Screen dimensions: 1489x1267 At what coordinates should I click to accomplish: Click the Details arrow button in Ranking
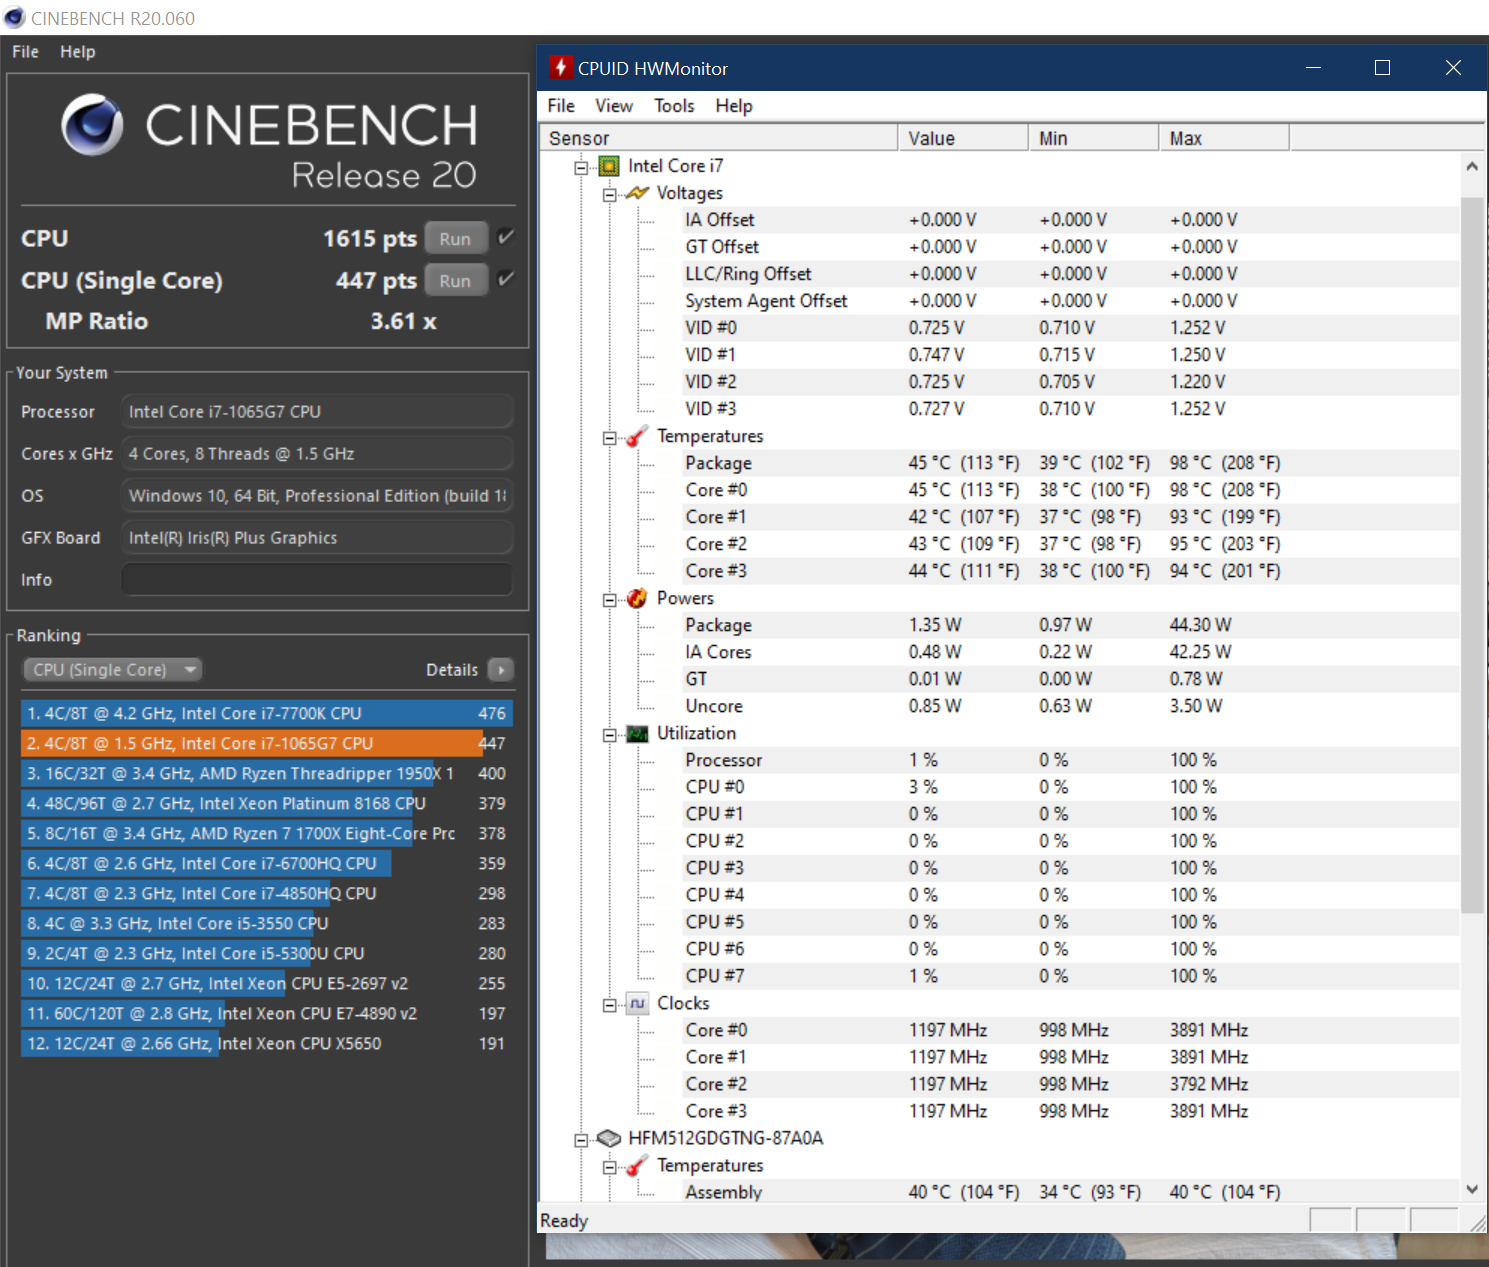pyautogui.click(x=501, y=670)
